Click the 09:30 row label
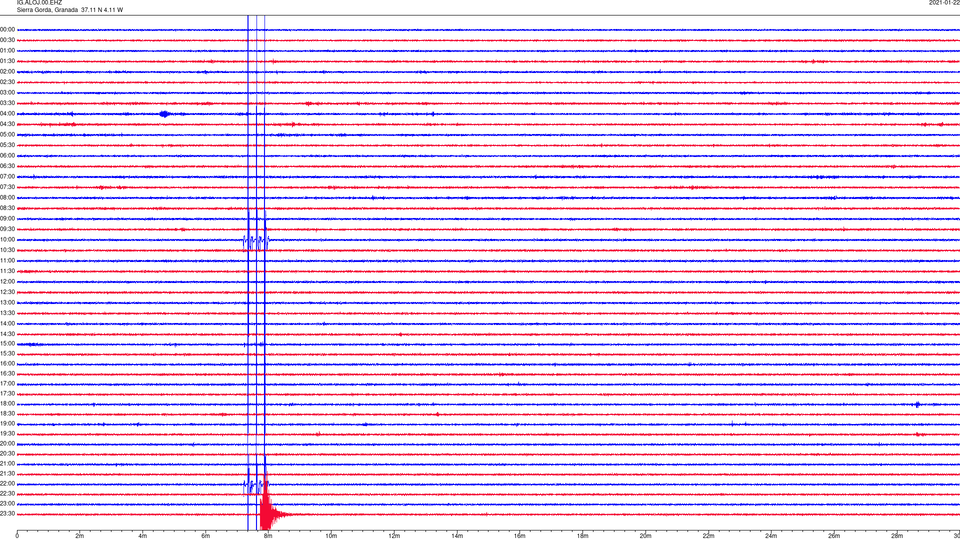960x540 pixels. coord(7,229)
